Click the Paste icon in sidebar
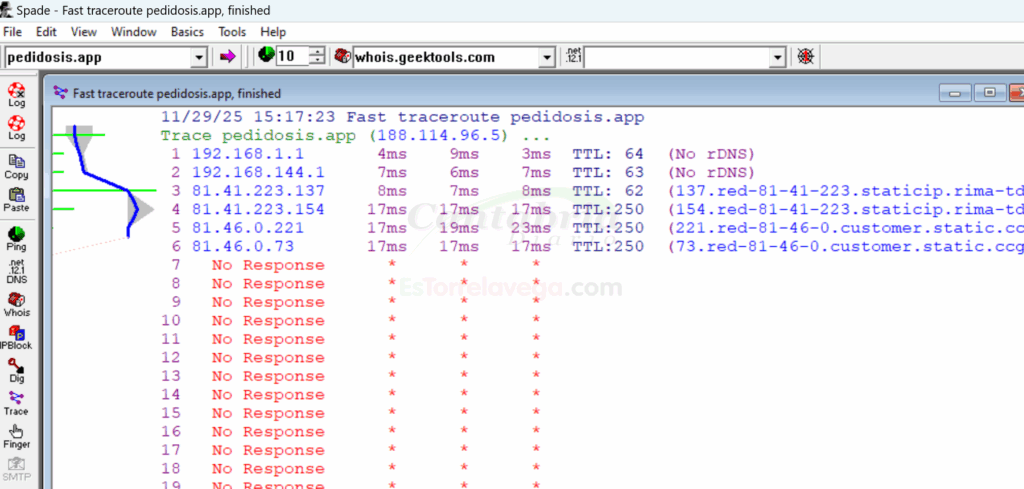1024x489 pixels. (16, 199)
